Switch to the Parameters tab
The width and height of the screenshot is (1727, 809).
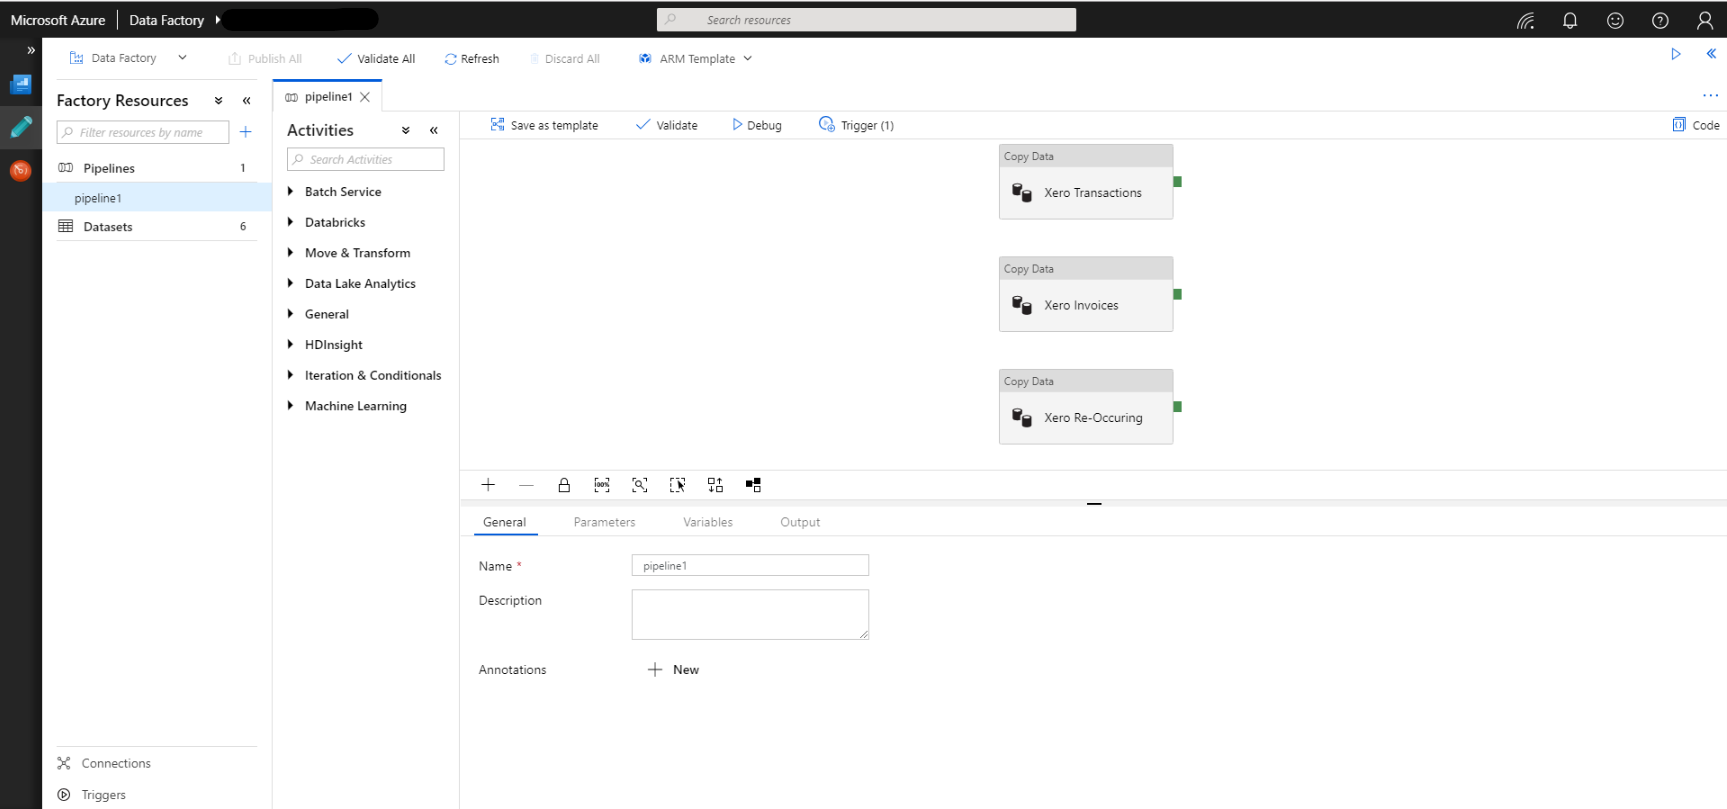[604, 522]
